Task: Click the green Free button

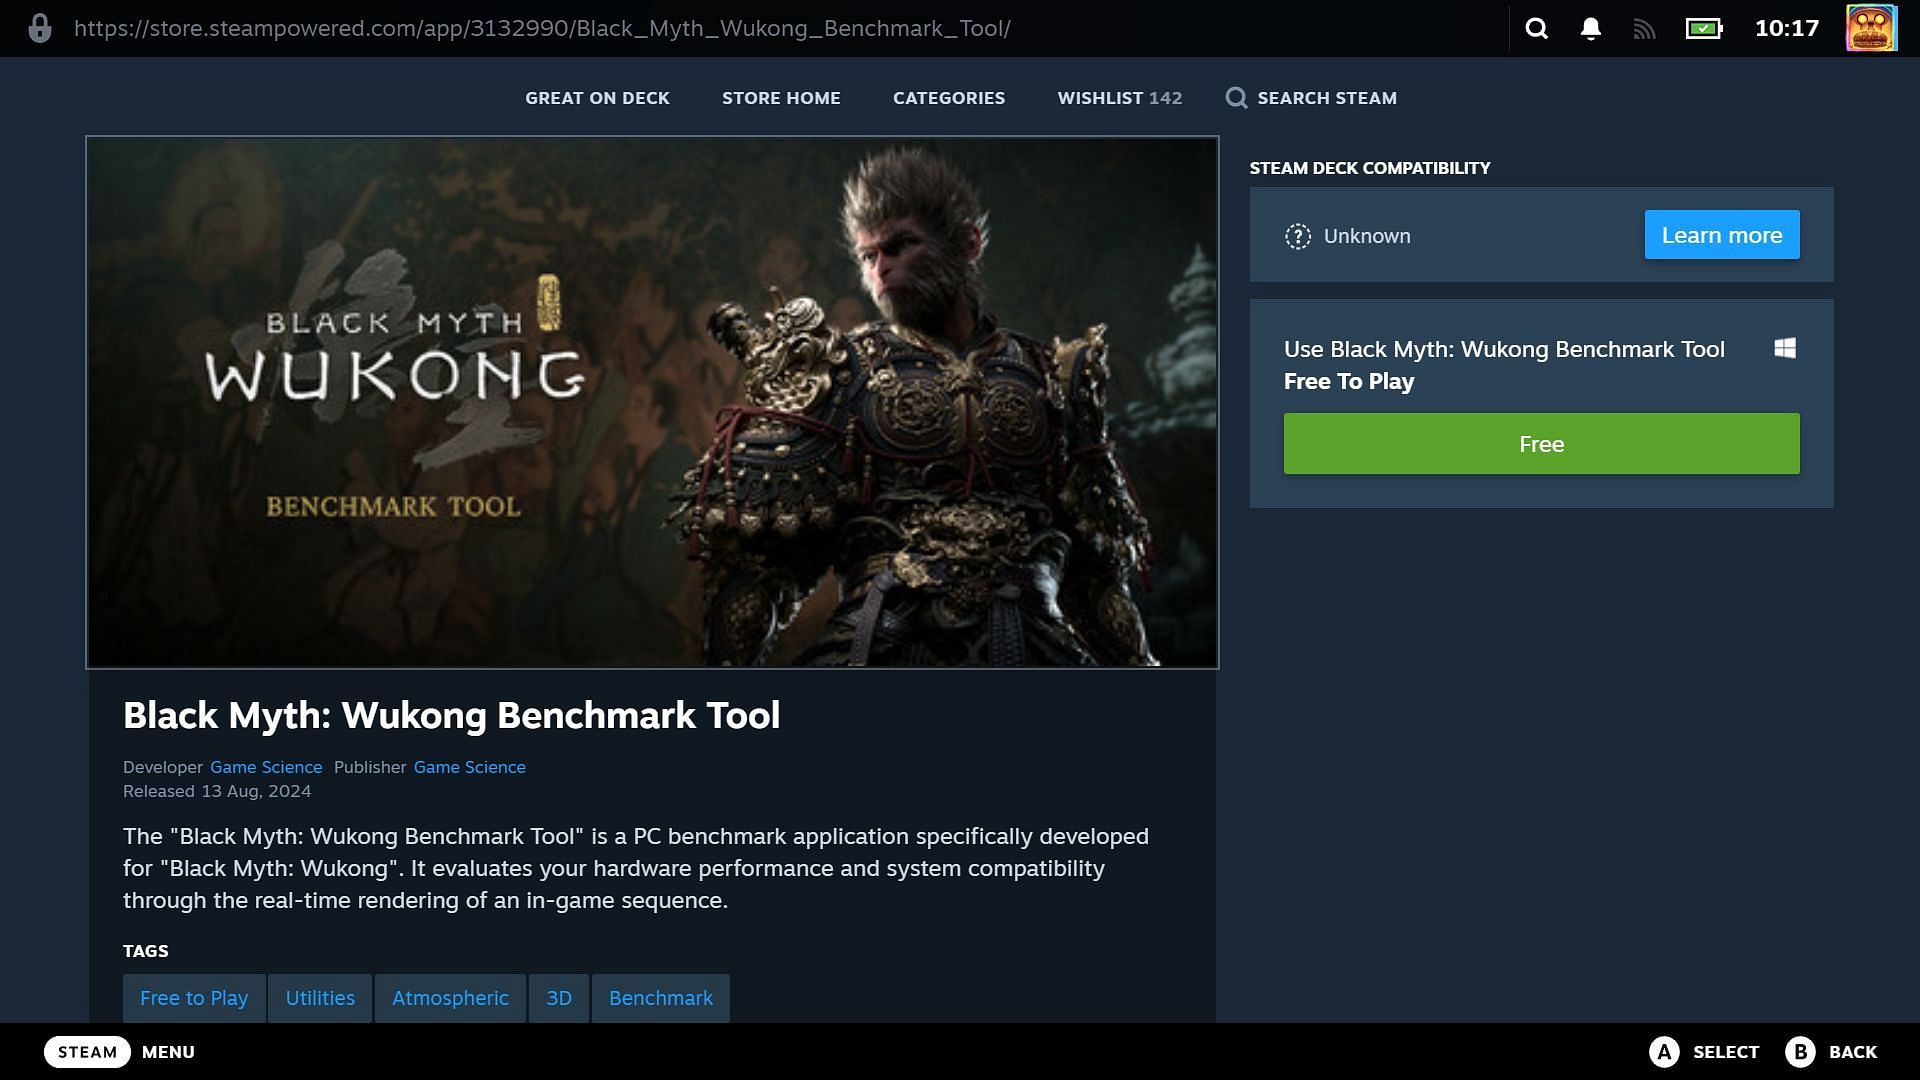Action: (x=1541, y=444)
